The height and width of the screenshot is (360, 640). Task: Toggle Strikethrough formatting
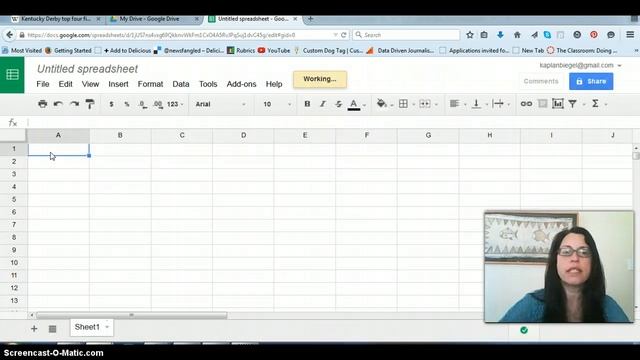338,104
